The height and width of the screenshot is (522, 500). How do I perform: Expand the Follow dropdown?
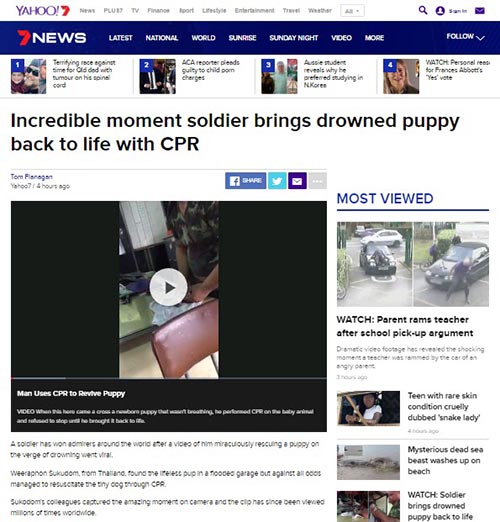coord(465,37)
